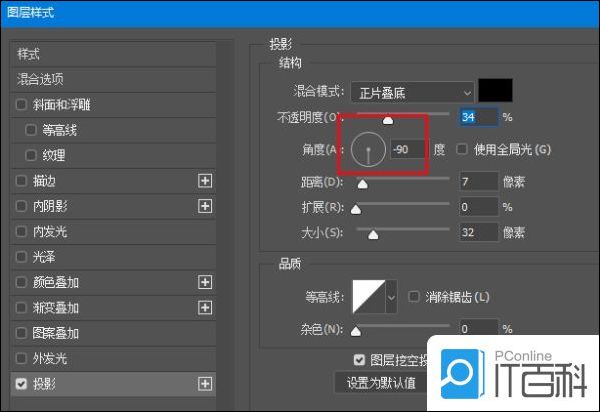The height and width of the screenshot is (412, 600).
Task: Click the 大小 slider handle
Action: coord(373,235)
